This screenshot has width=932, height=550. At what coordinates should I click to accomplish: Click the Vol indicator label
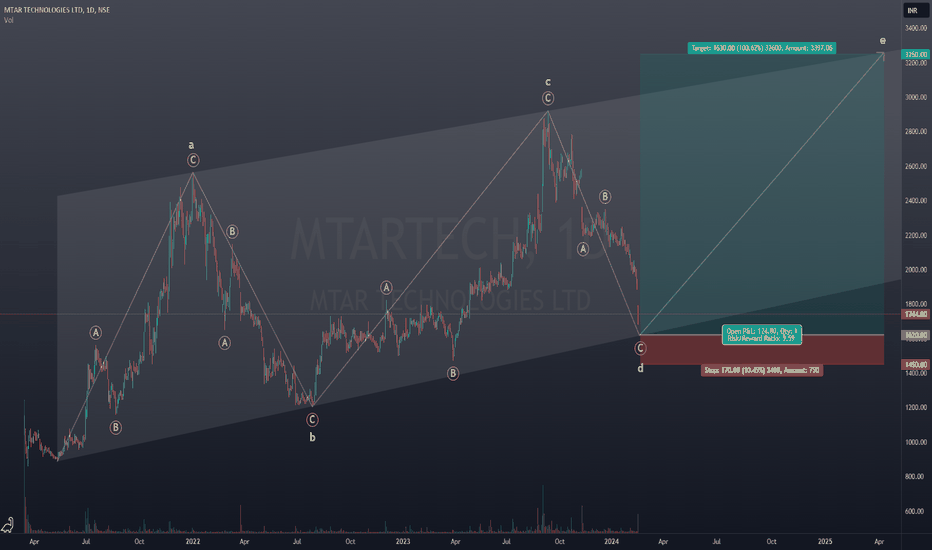pos(8,20)
